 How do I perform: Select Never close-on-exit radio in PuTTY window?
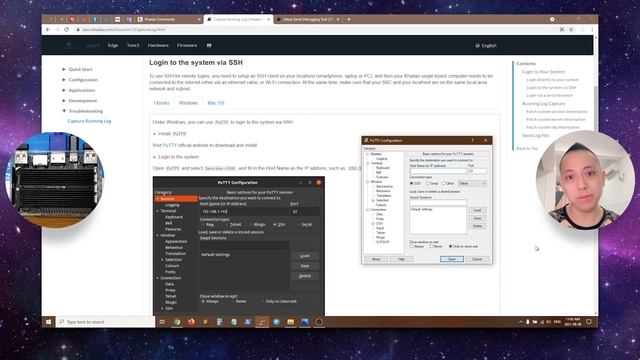[431, 247]
